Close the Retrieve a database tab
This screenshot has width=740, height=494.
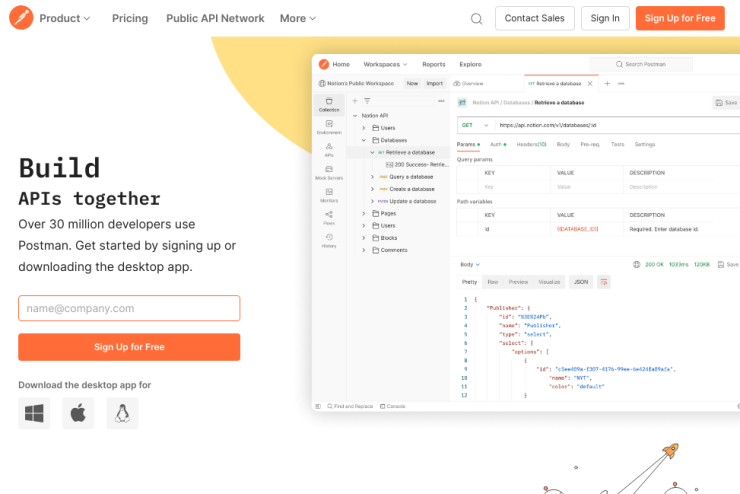(x=590, y=84)
